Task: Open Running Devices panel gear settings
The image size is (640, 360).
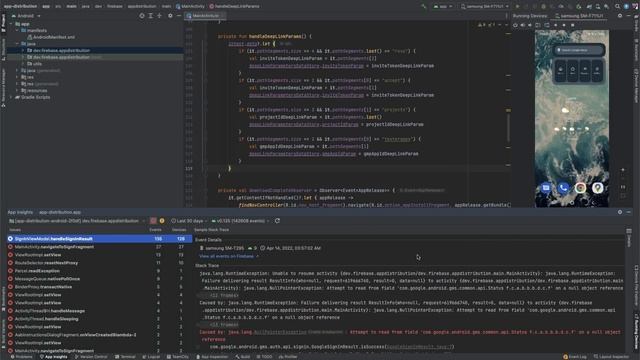Action: [x=620, y=16]
